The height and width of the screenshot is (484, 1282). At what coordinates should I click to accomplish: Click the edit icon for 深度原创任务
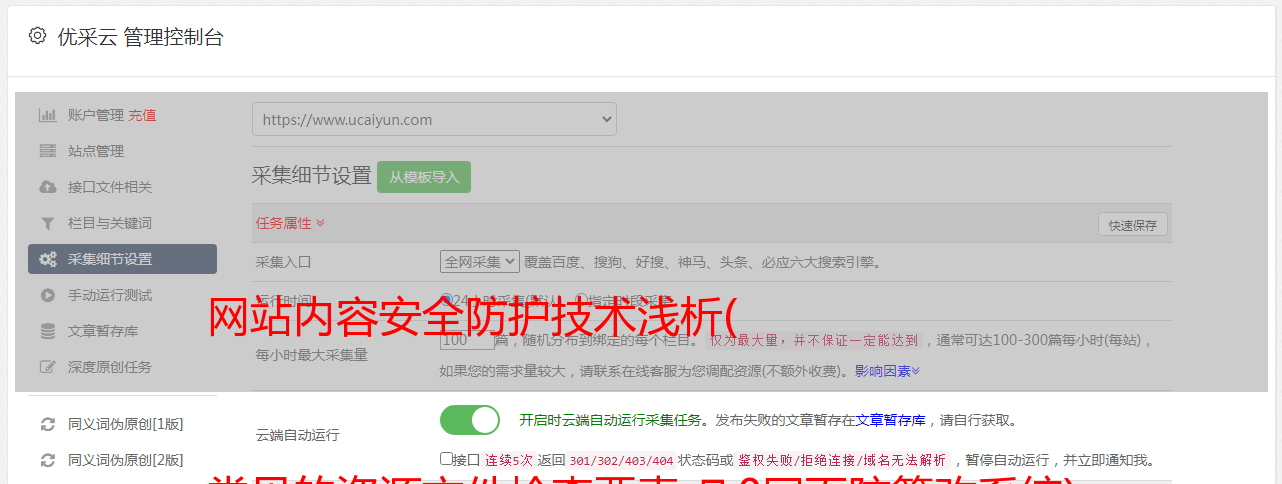click(x=47, y=367)
